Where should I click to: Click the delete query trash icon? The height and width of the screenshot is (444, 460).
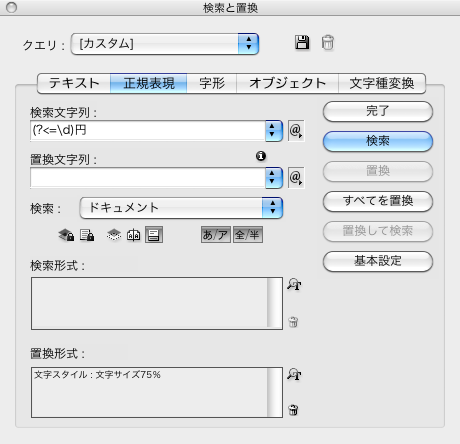click(328, 43)
